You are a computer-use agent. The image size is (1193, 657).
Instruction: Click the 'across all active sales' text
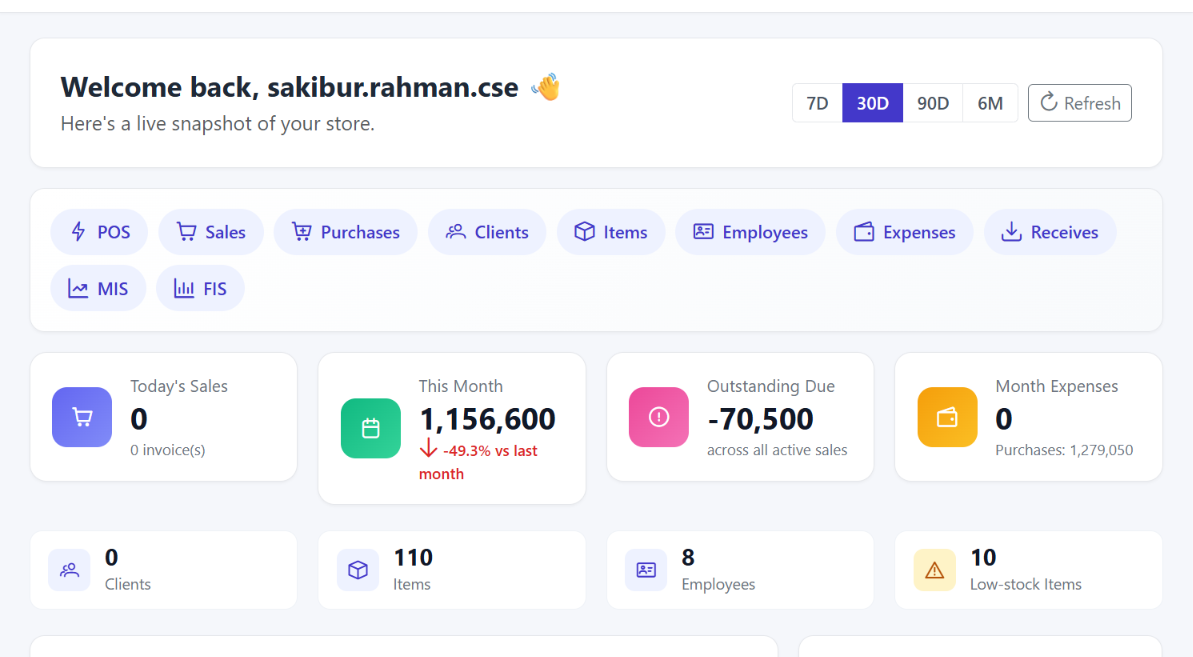[x=777, y=450]
